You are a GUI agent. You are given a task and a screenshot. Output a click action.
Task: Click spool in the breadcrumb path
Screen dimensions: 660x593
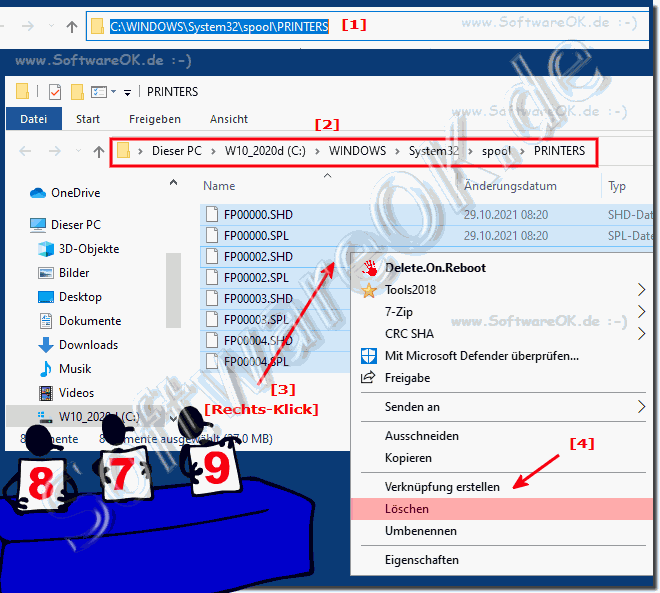496,151
